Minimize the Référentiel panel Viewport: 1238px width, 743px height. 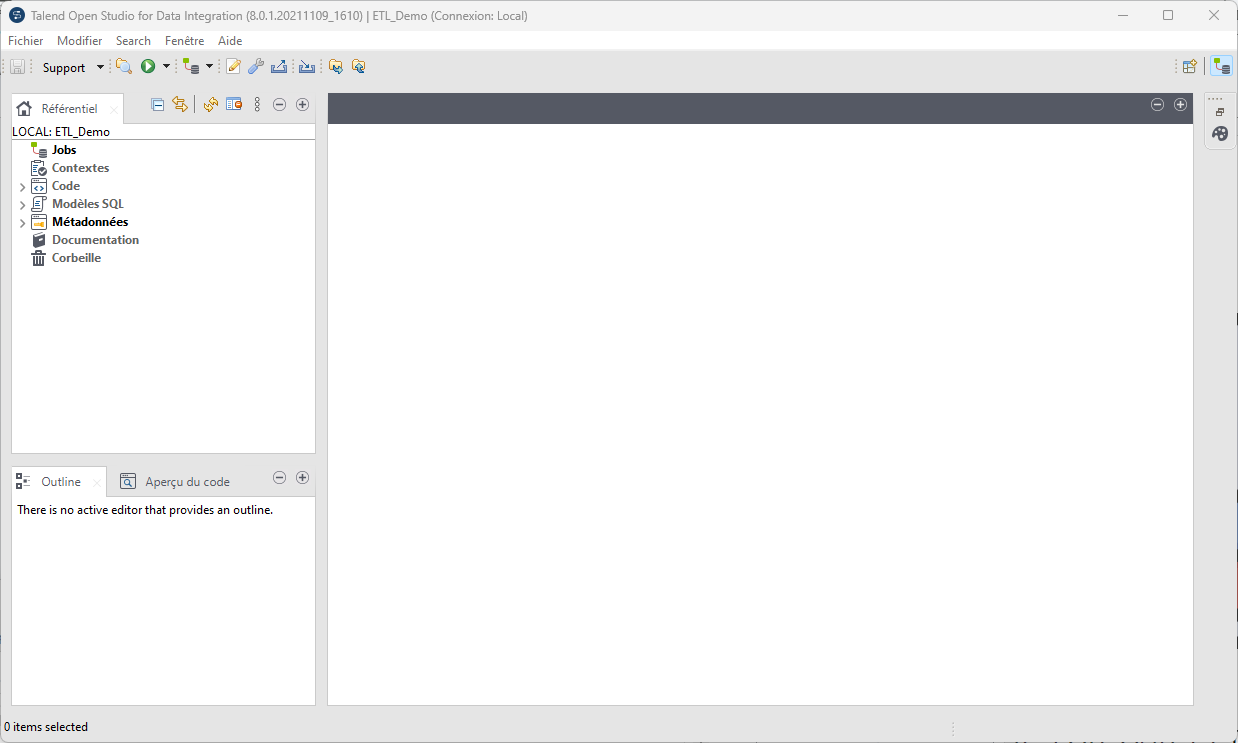[280, 104]
